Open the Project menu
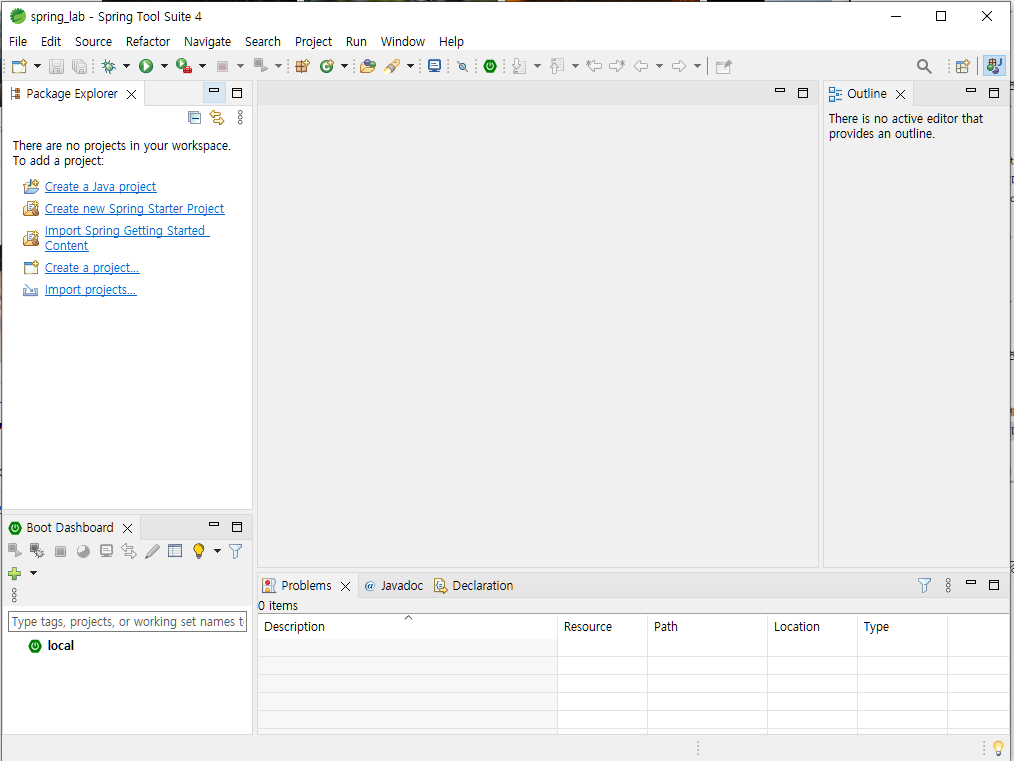This screenshot has width=1014, height=761. click(x=313, y=41)
